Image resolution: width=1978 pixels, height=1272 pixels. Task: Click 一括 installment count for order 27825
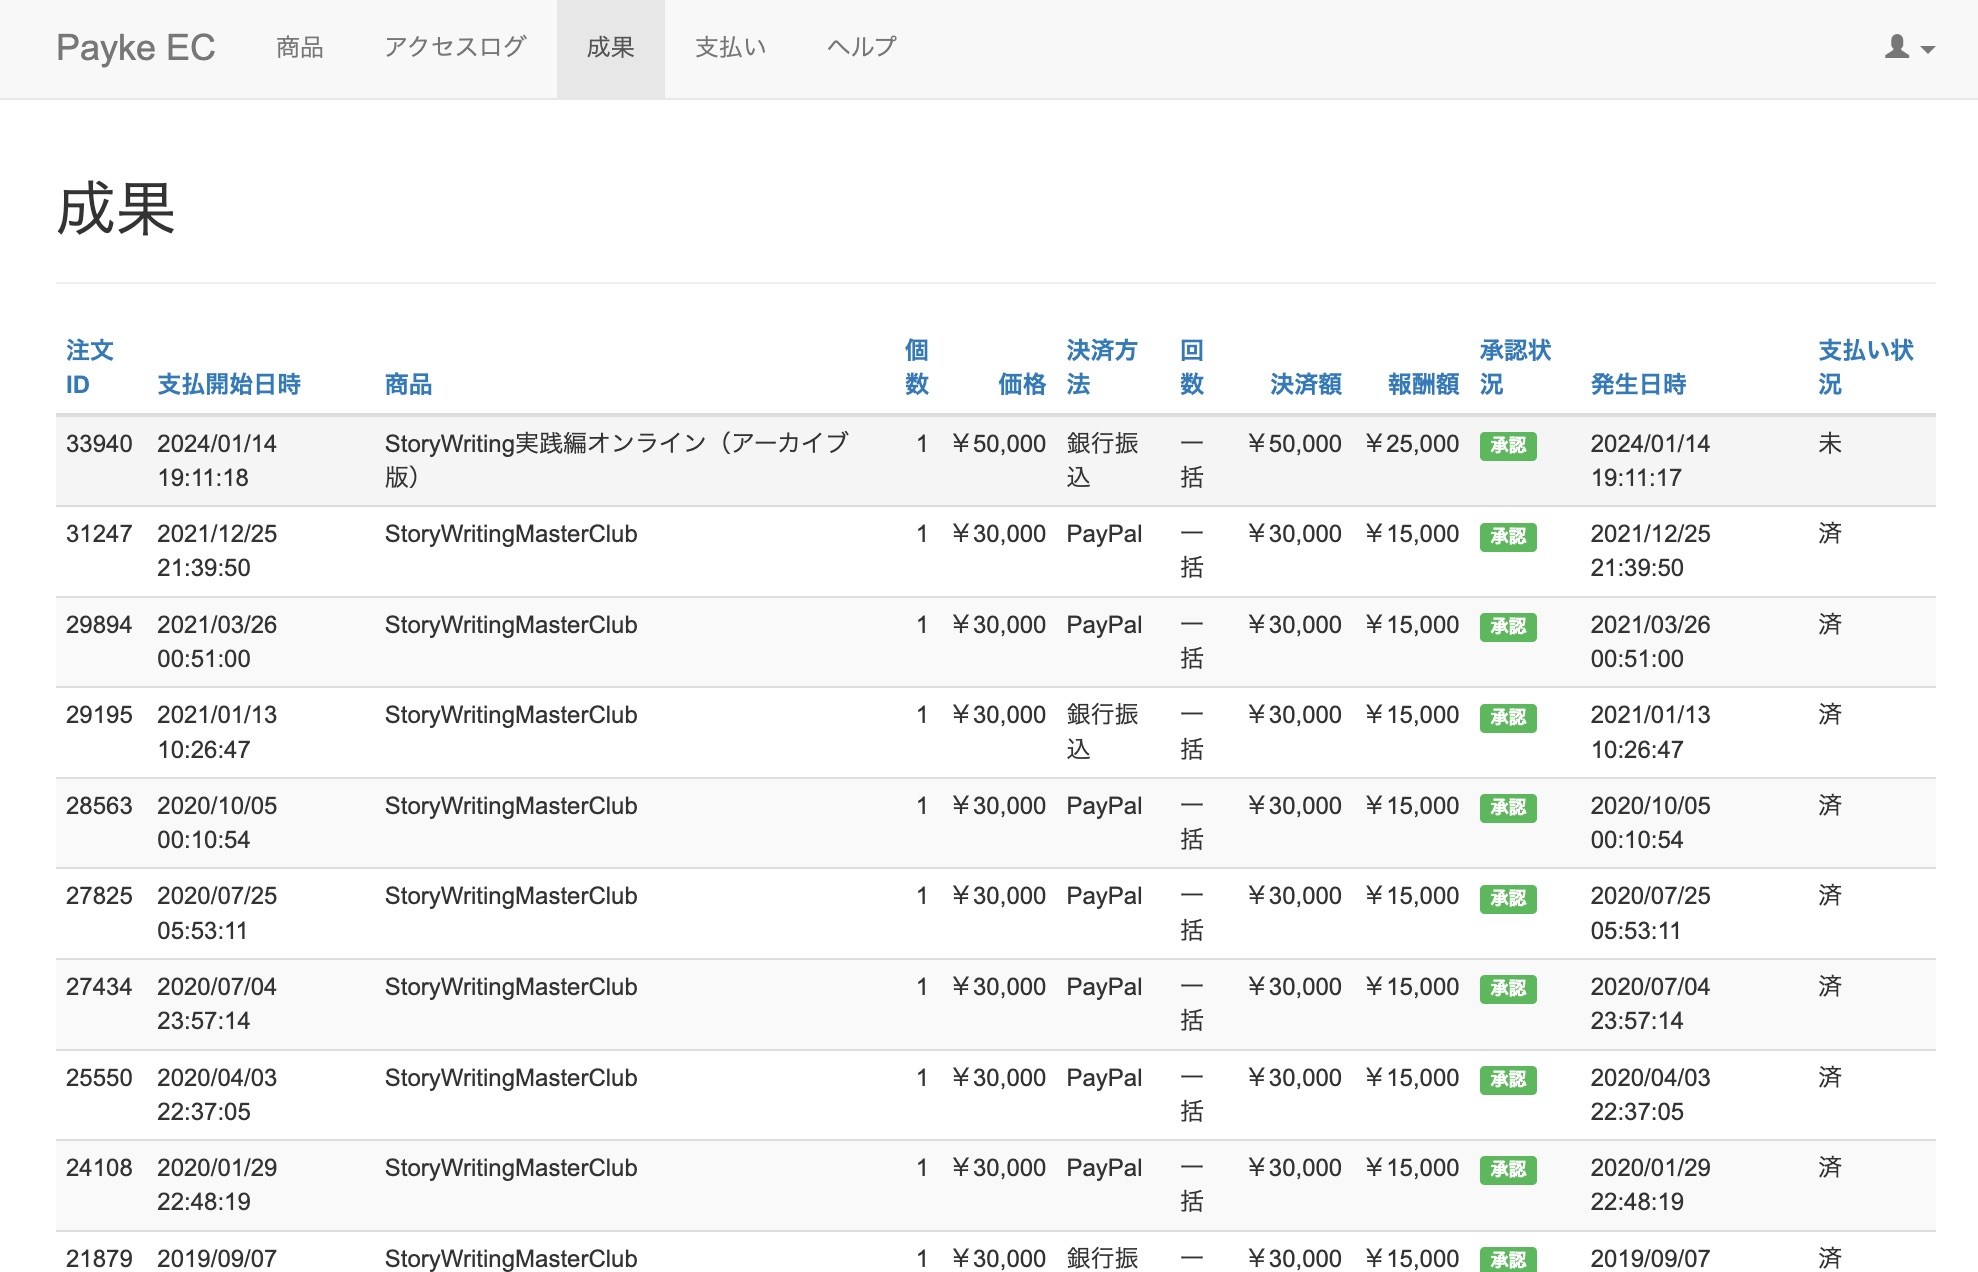pos(1192,913)
